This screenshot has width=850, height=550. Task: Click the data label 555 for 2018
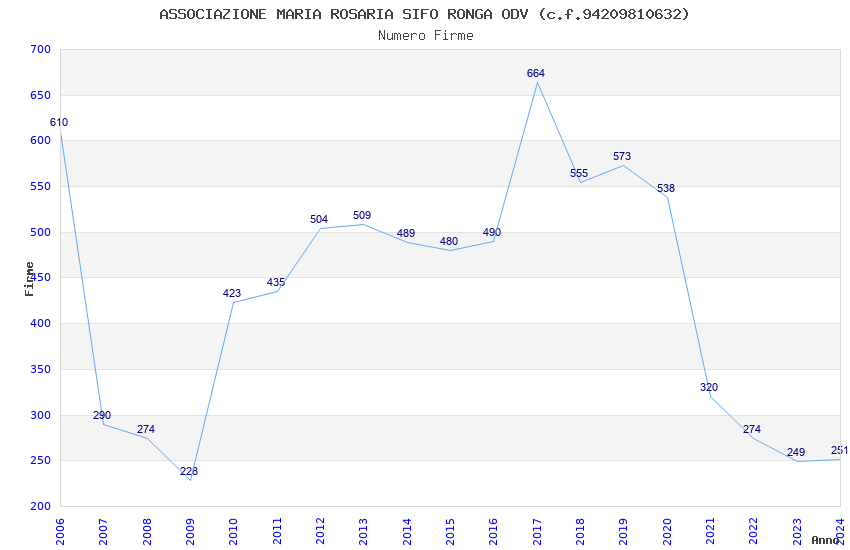click(x=579, y=173)
